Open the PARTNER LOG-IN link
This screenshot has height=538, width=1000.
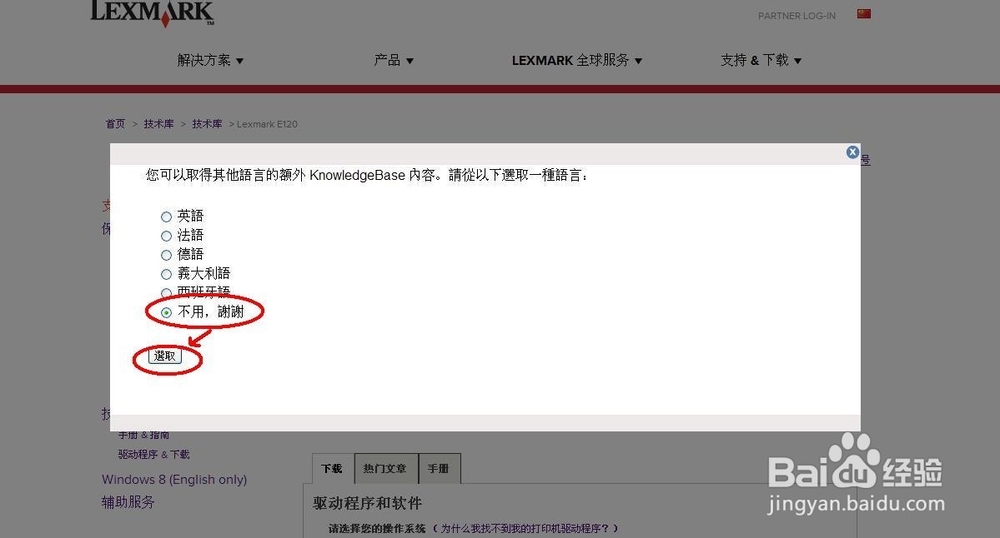click(797, 16)
